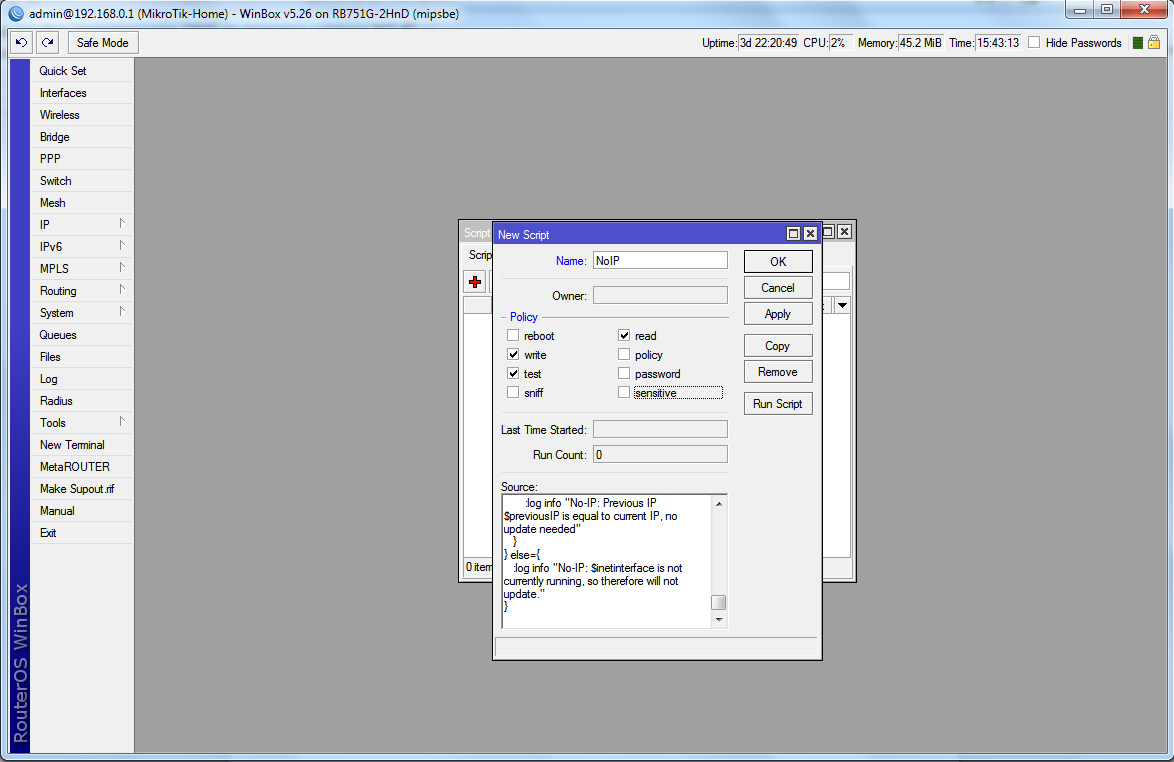Tick the Hide Passwords checkbox
The height and width of the screenshot is (762, 1174).
[1034, 43]
